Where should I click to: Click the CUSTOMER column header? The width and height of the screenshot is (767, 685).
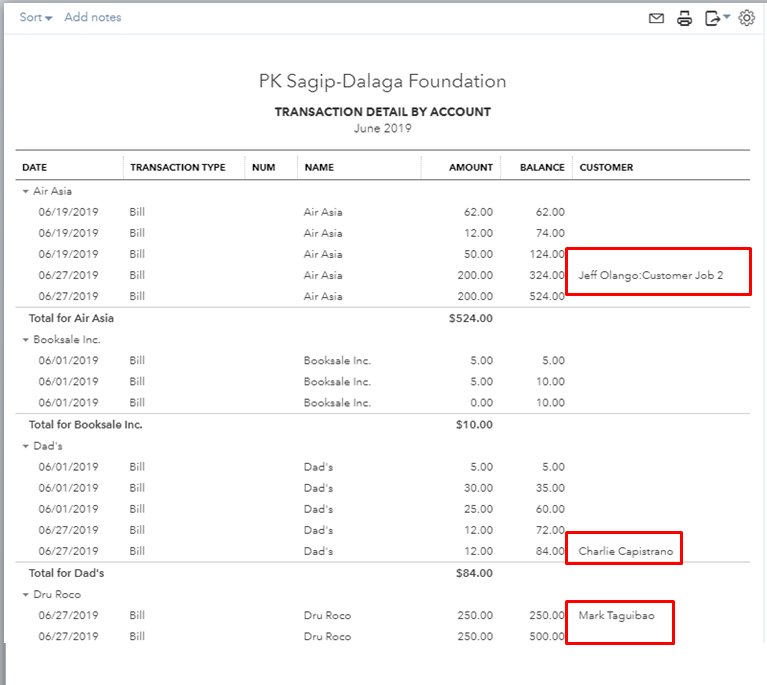click(x=606, y=168)
